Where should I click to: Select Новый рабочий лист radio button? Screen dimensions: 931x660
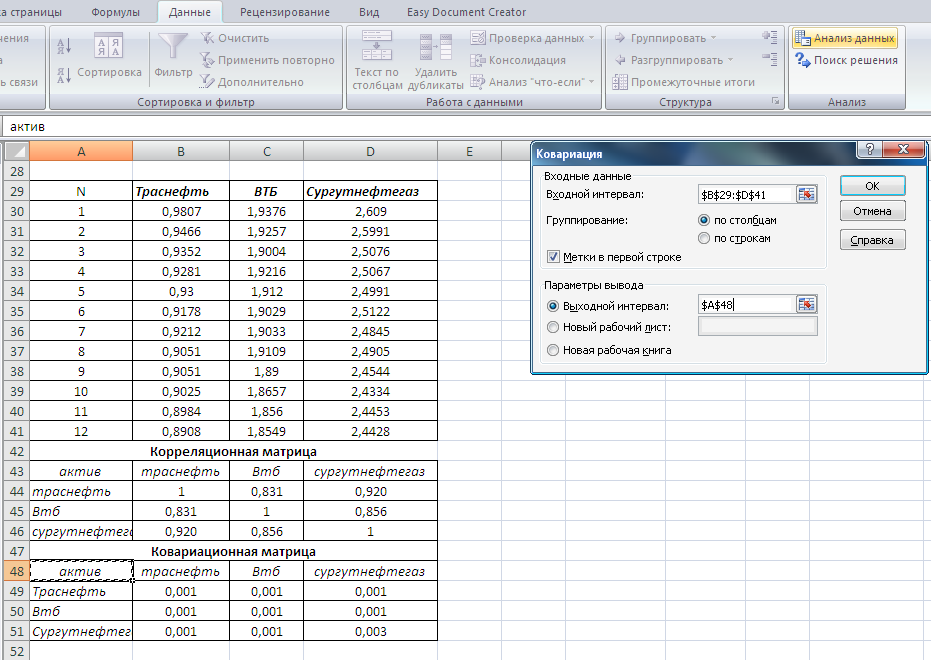point(553,327)
